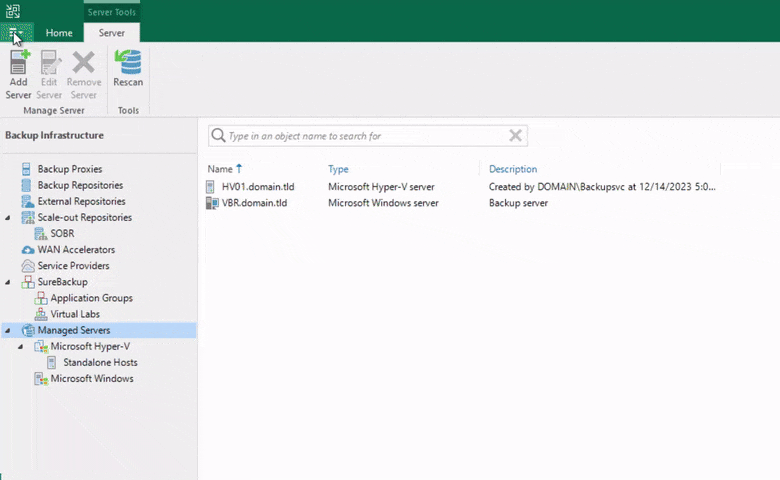
Task: Click the Microsoft Hyper-V tree icon
Action: pos(41,346)
